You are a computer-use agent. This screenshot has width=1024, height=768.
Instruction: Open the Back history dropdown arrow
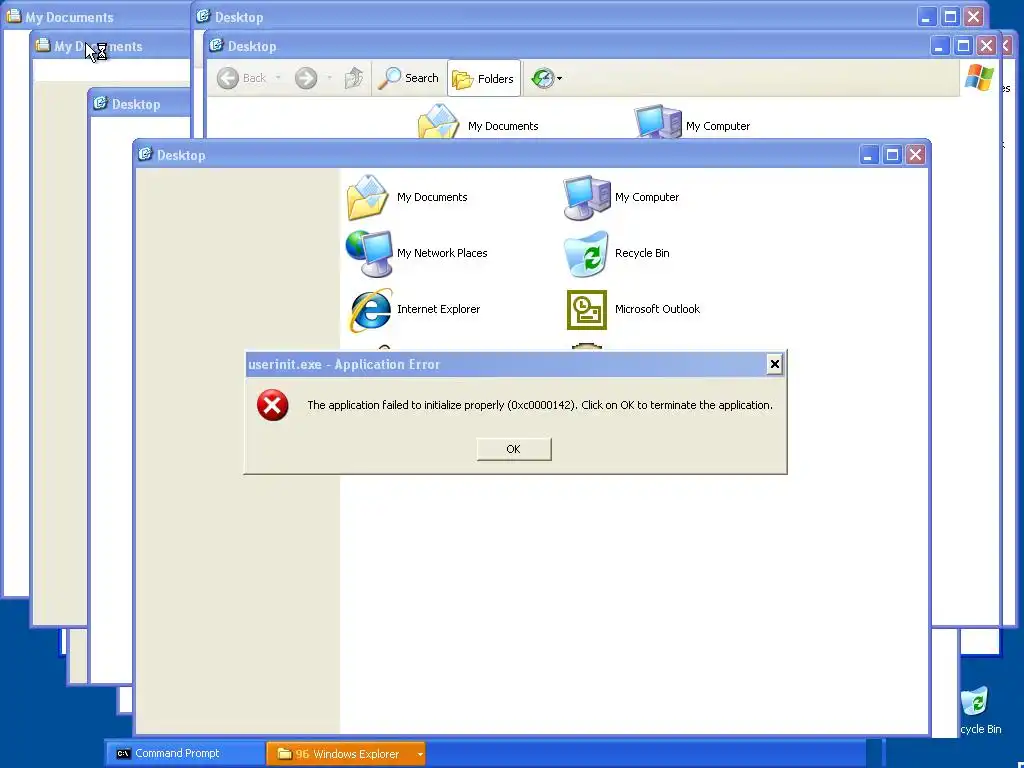pyautogui.click(x=278, y=78)
